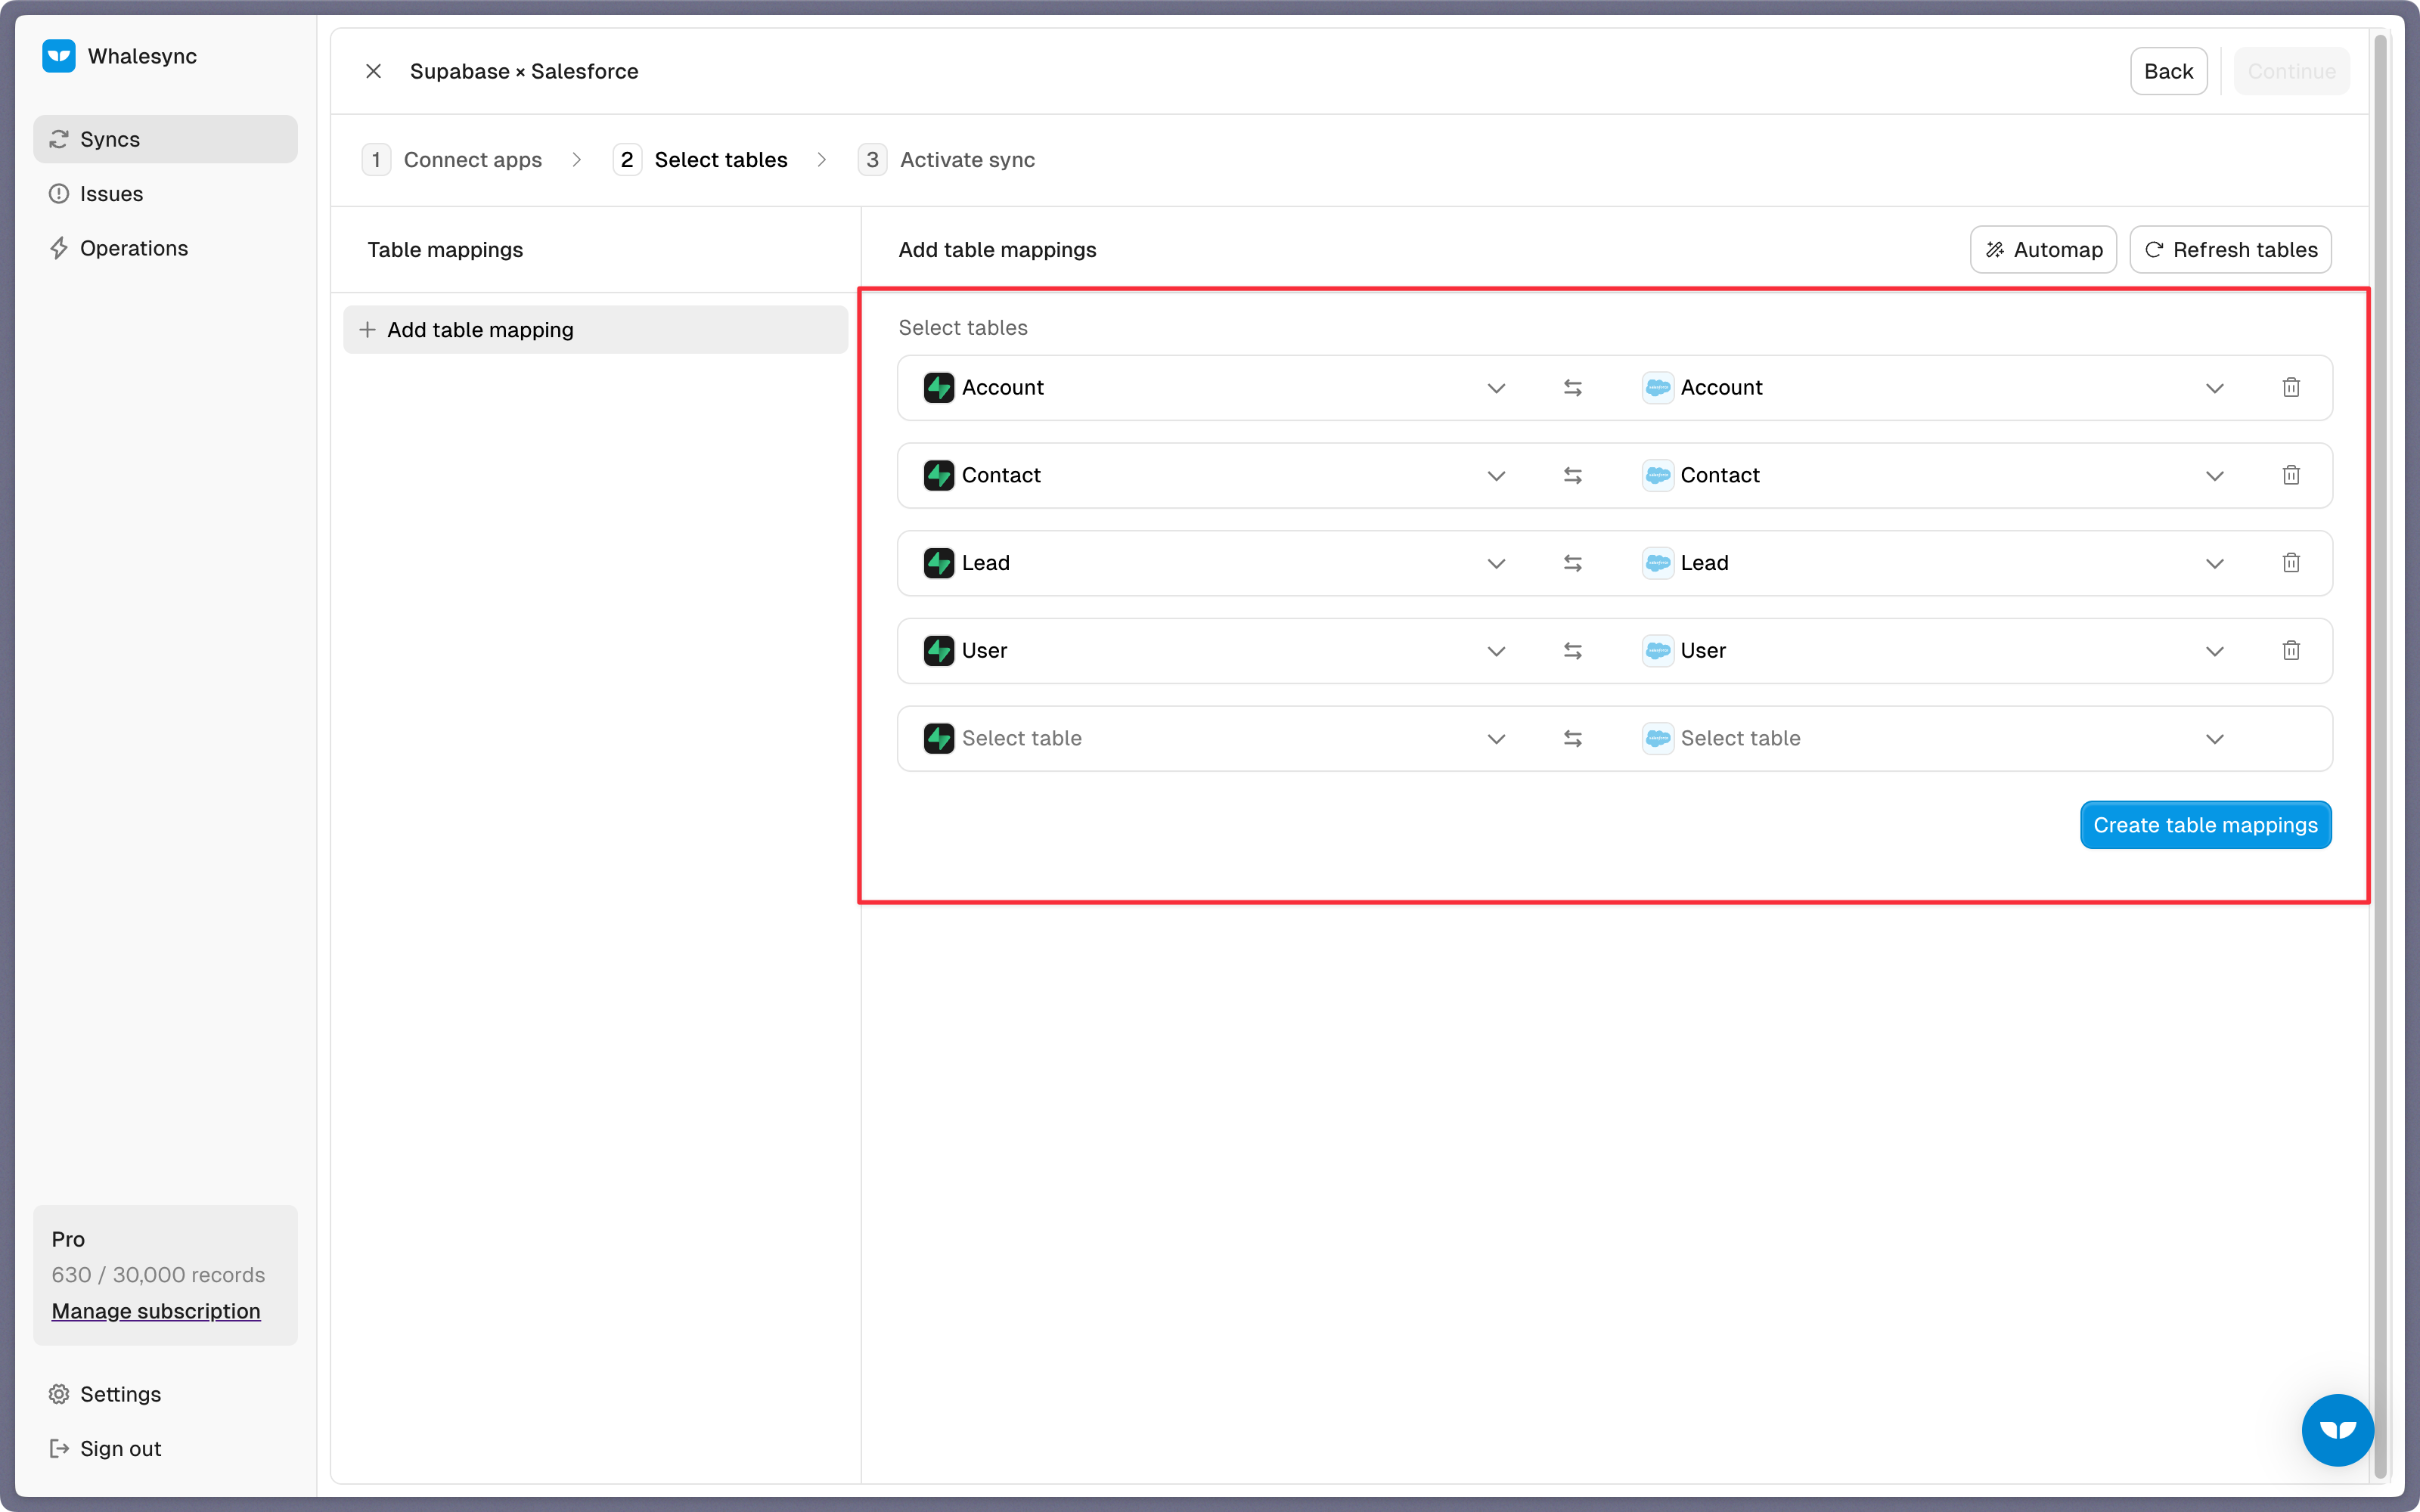Click Create table mappings

[x=2205, y=825]
